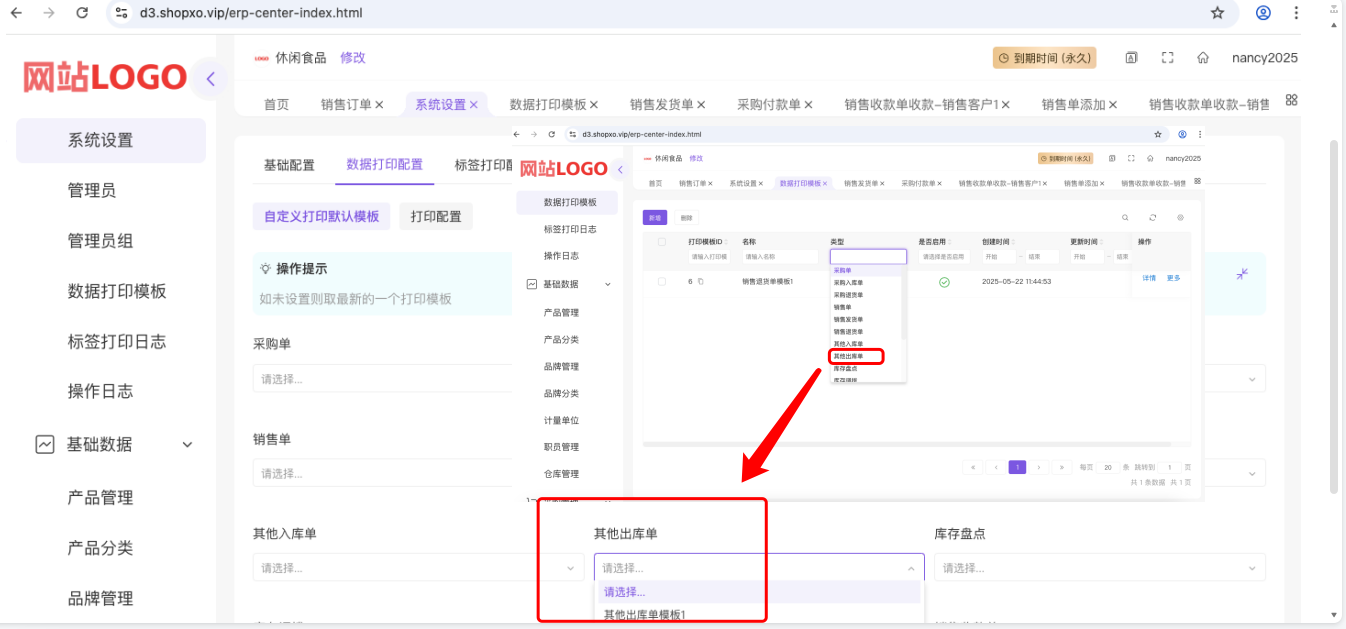
Task: Select the 基础配置 sub-tab
Action: pyautogui.click(x=289, y=165)
